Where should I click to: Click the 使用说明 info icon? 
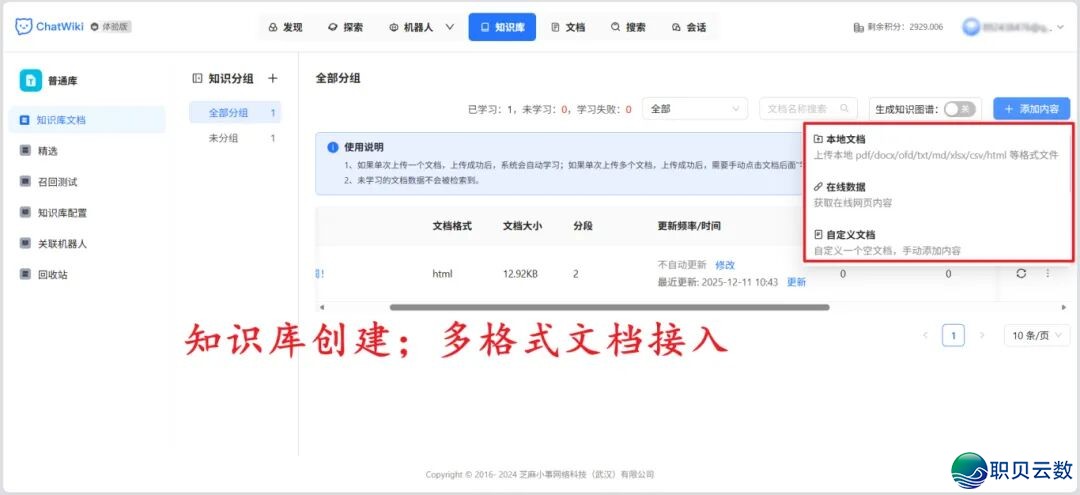click(333, 147)
